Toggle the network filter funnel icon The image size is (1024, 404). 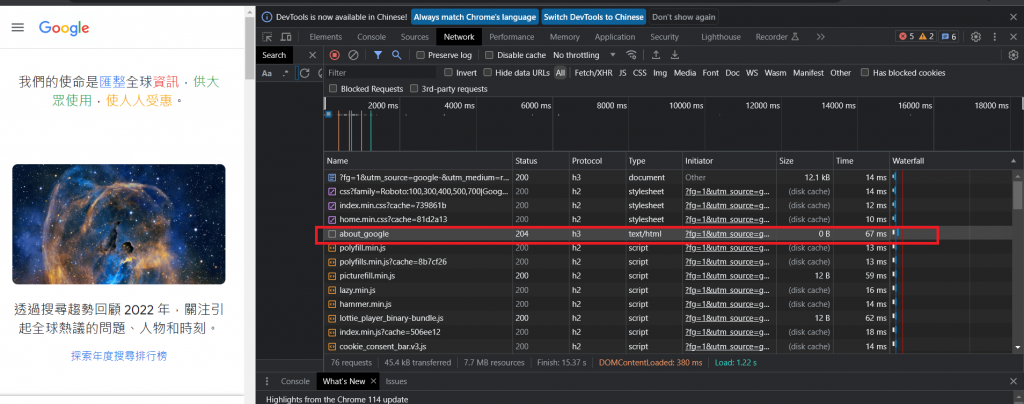378,55
